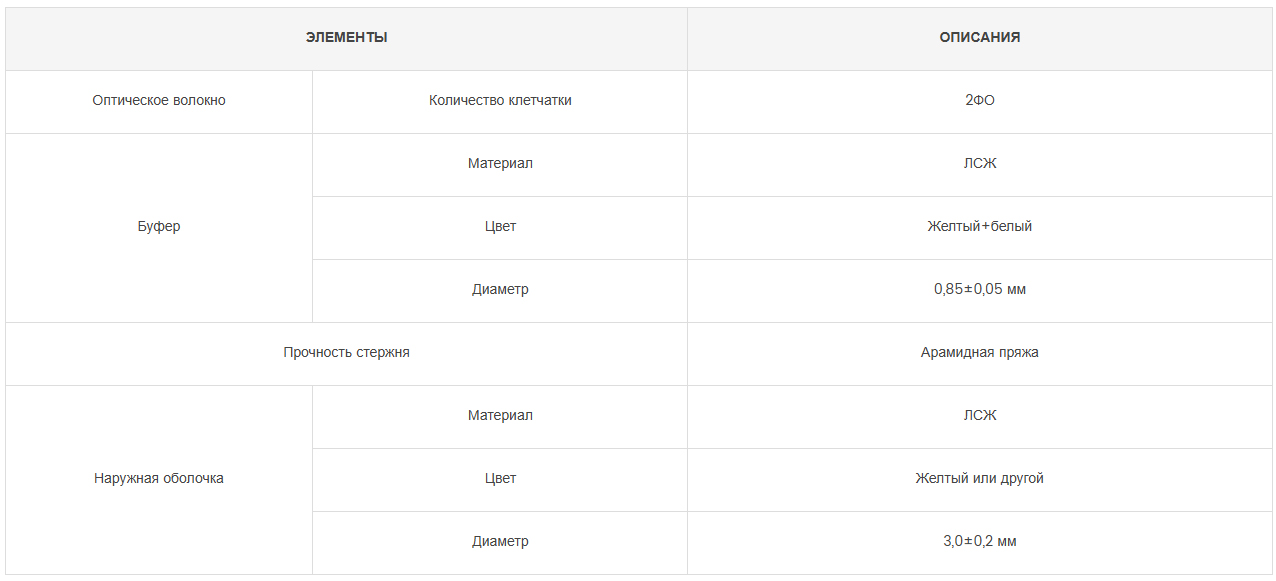1276x581 pixels.
Task: Click the Цвет cell in the Буфер group
Action: pos(500,227)
